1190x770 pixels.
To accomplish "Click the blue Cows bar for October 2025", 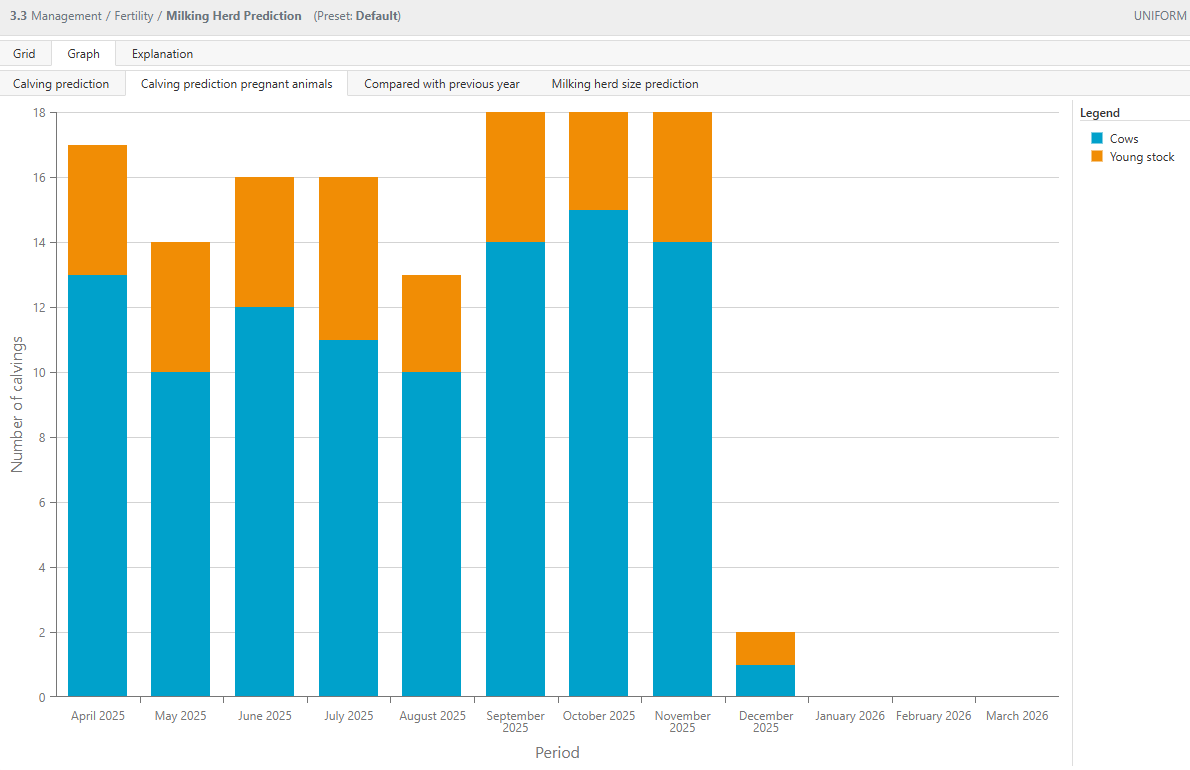I will (x=598, y=452).
